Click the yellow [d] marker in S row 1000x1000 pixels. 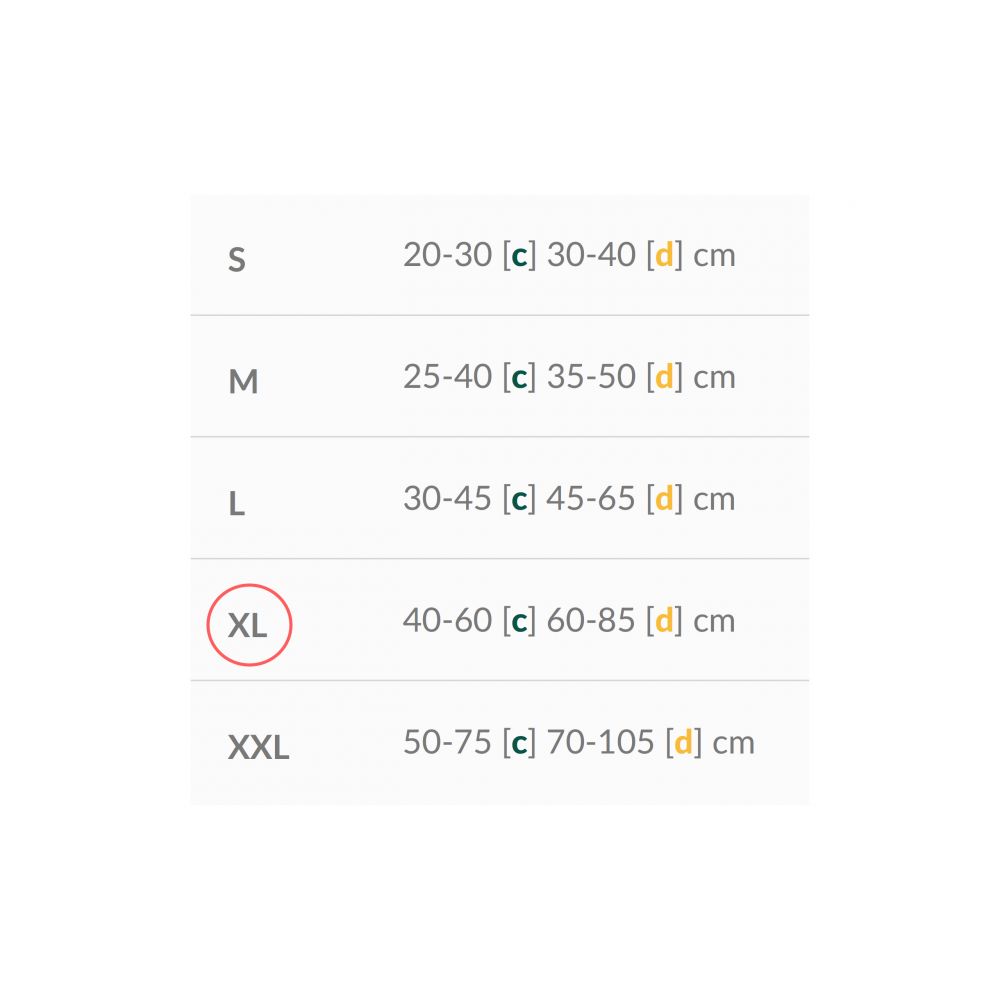tap(664, 255)
